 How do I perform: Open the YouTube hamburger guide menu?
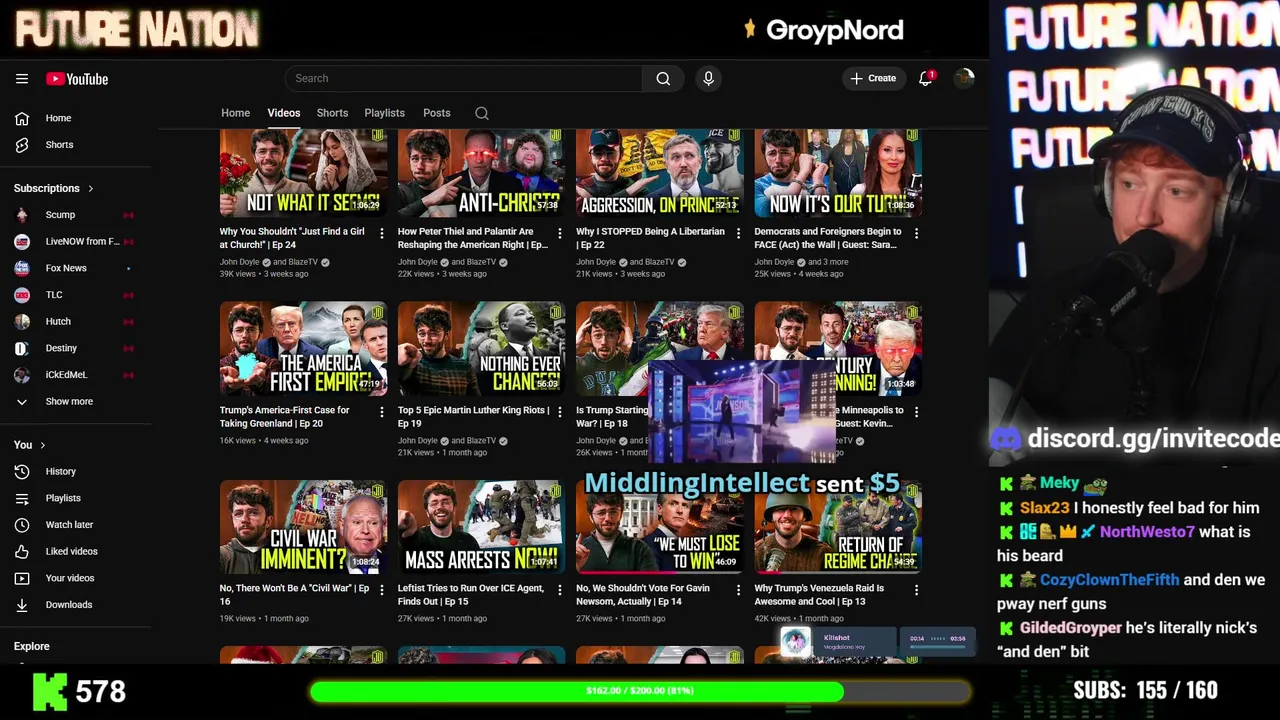22,79
